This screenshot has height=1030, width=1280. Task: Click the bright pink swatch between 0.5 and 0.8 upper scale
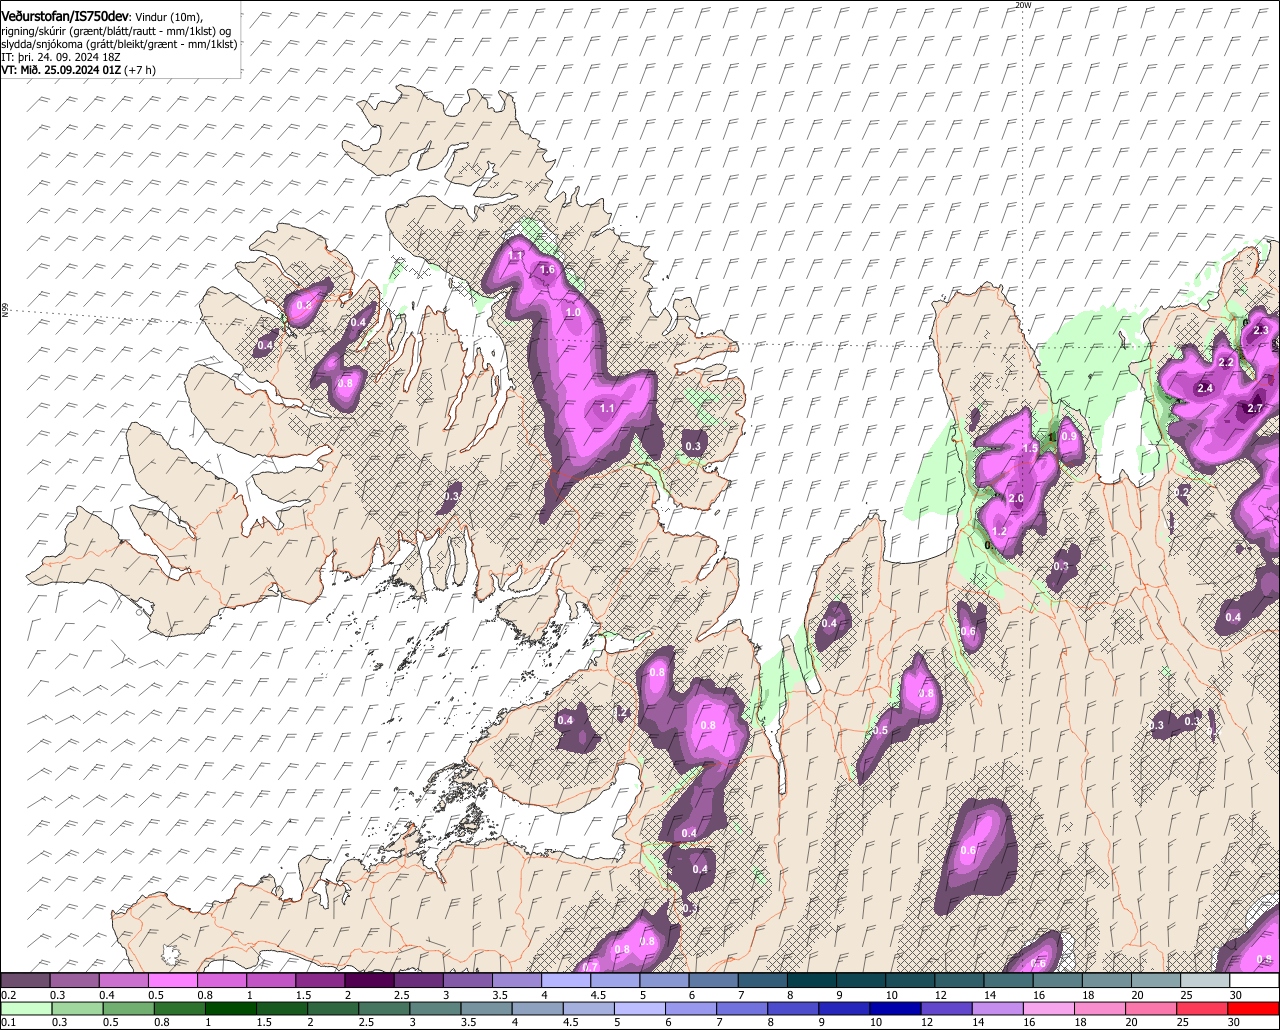click(x=172, y=980)
